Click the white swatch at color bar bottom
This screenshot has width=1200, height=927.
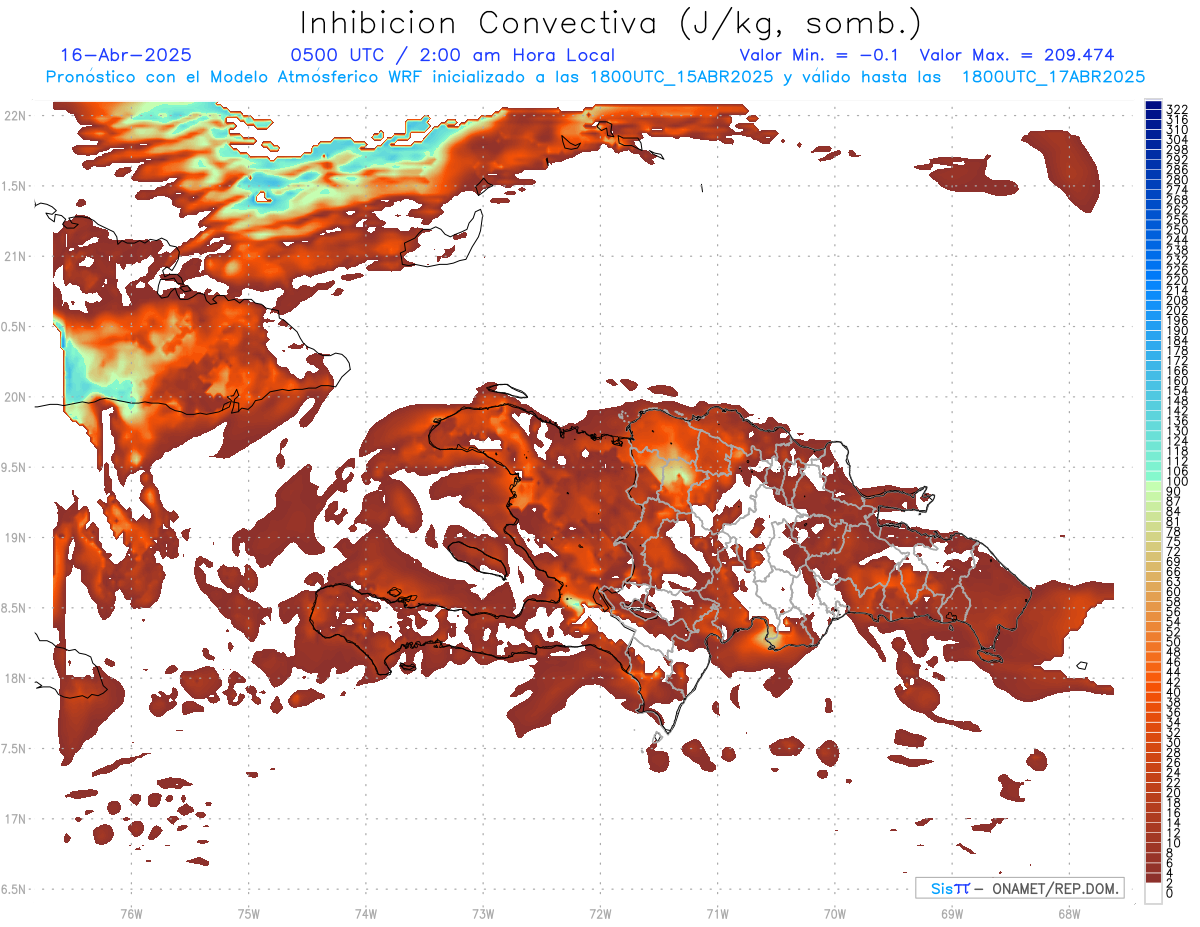coord(1153,892)
